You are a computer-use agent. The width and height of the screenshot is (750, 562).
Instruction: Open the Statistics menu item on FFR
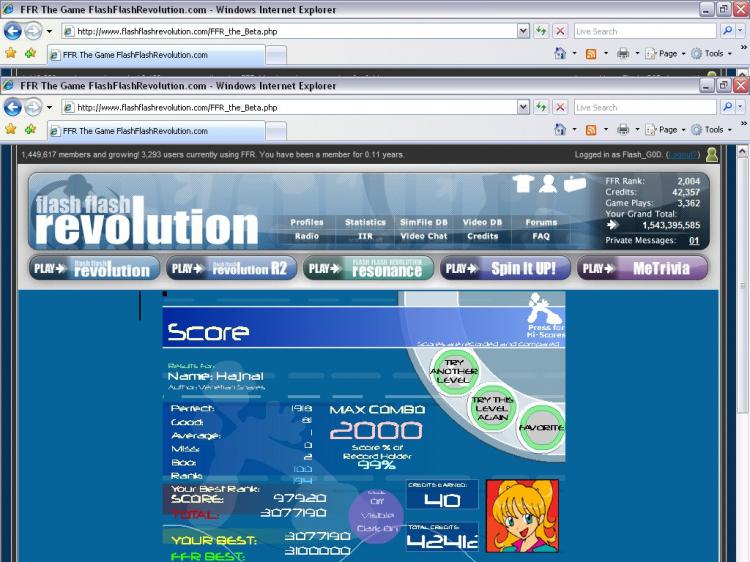click(365, 222)
